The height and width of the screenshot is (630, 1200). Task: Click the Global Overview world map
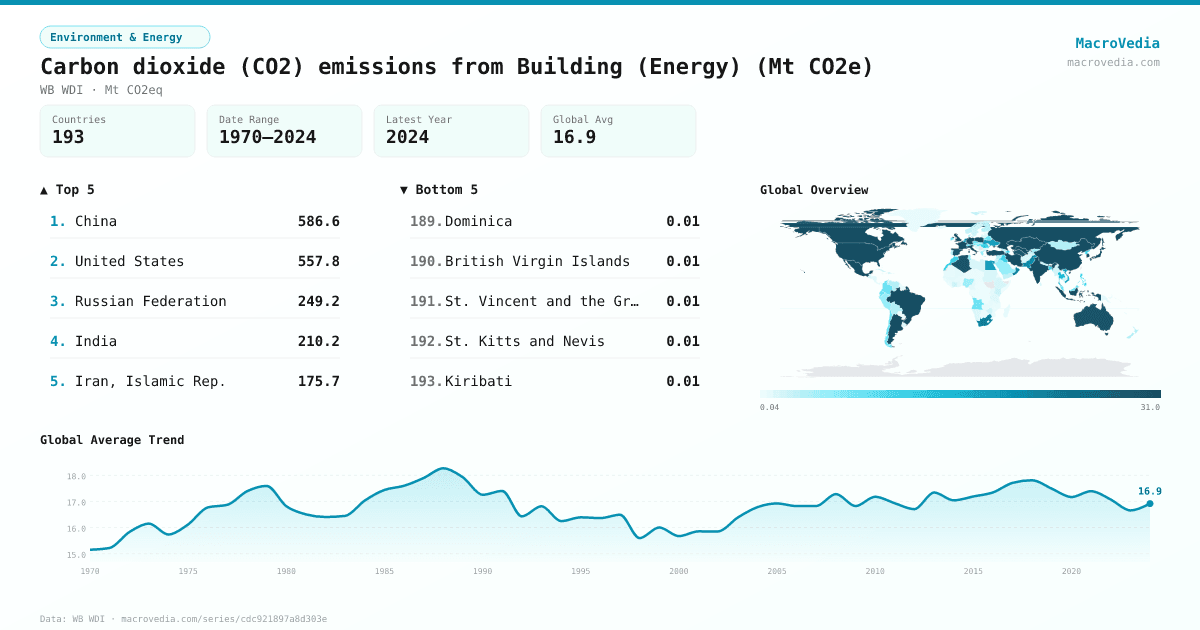[960, 290]
